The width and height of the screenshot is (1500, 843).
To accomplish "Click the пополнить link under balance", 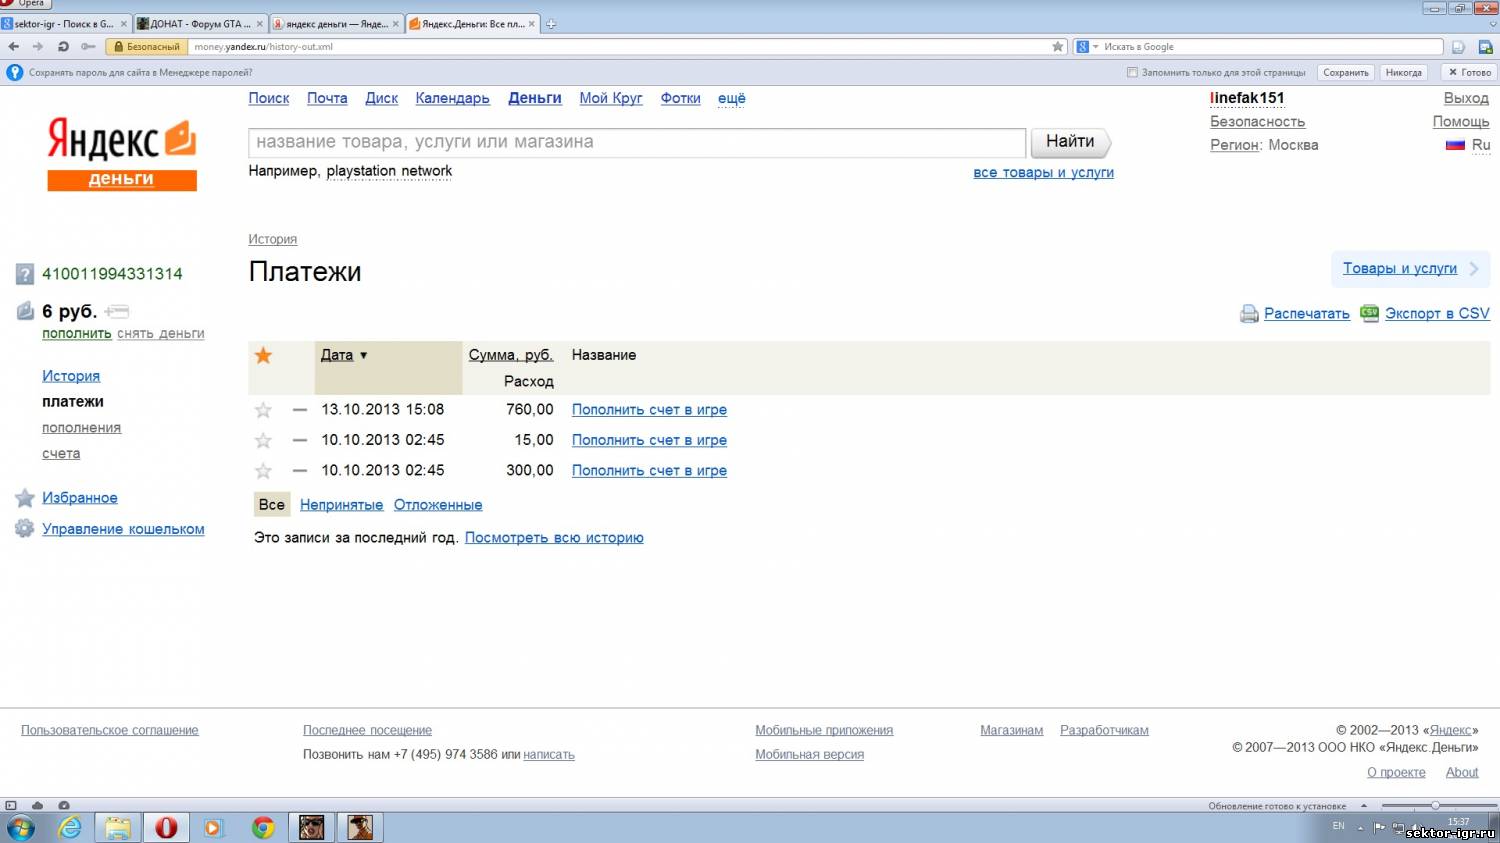I will coord(76,334).
